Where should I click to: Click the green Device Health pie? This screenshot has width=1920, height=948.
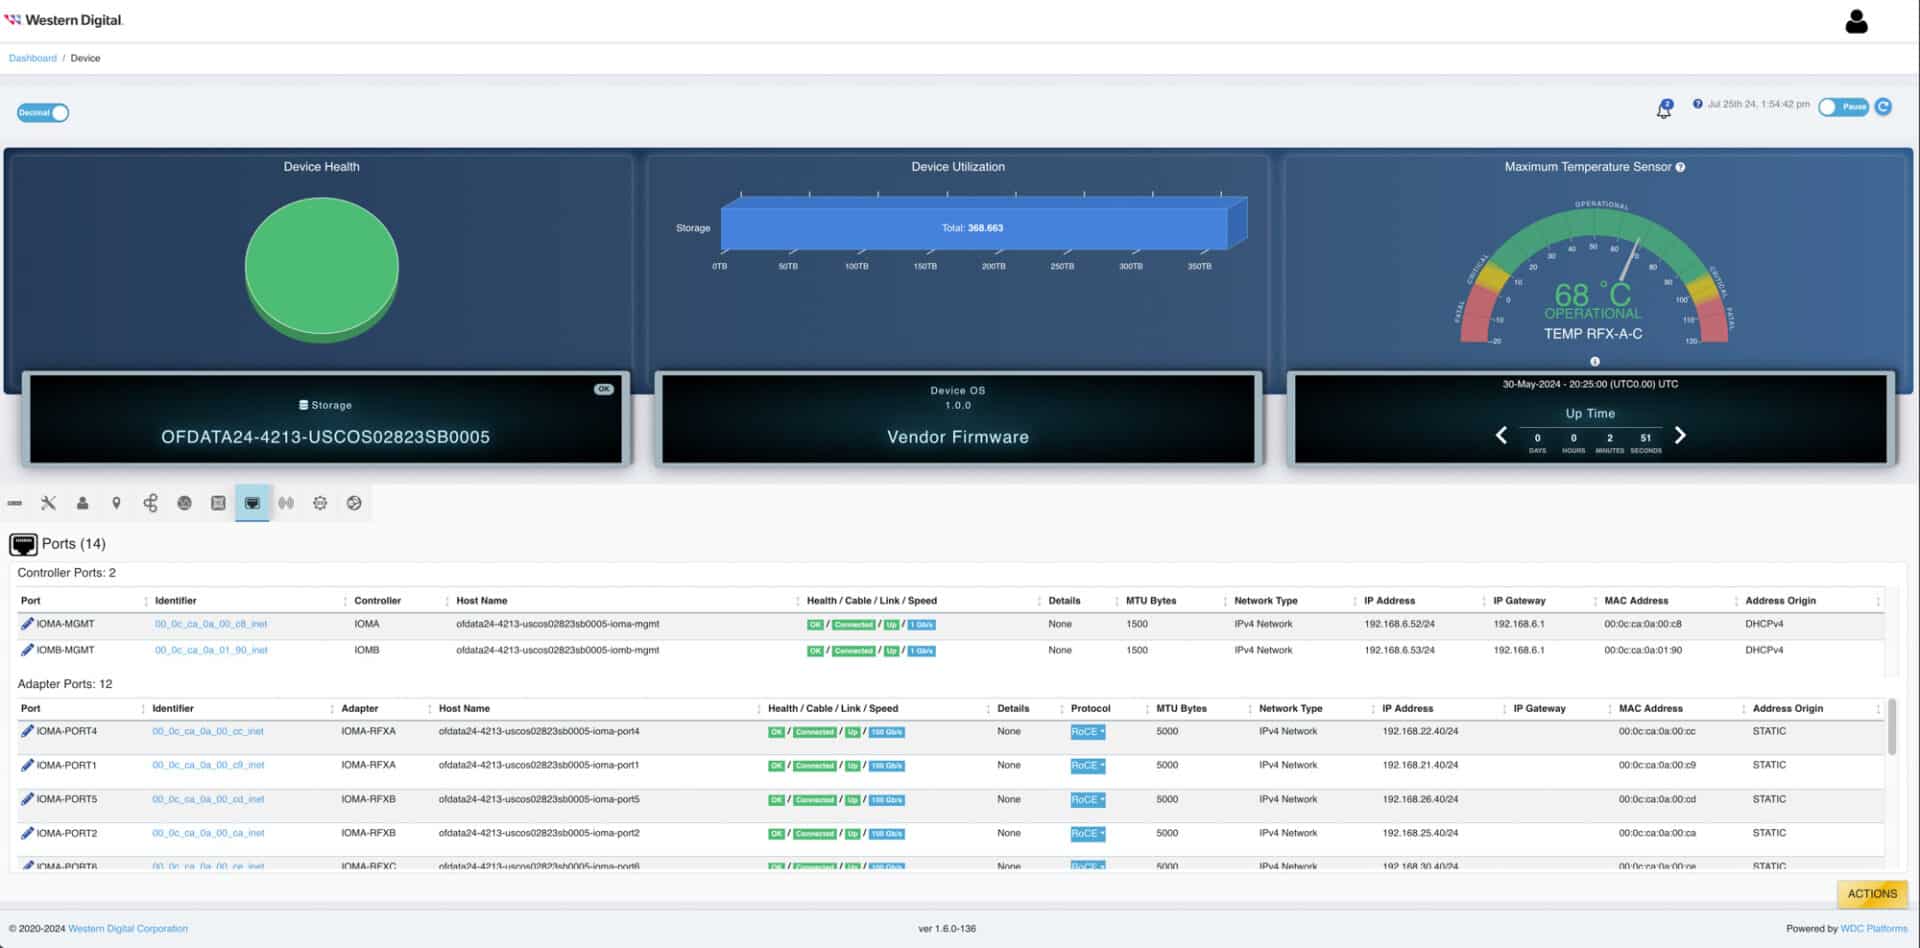coord(322,268)
